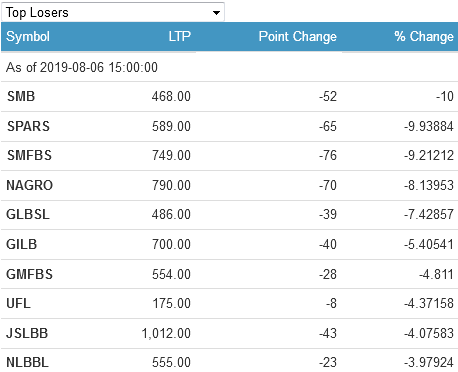Click SPARS point change value -65

pyautogui.click(x=328, y=126)
